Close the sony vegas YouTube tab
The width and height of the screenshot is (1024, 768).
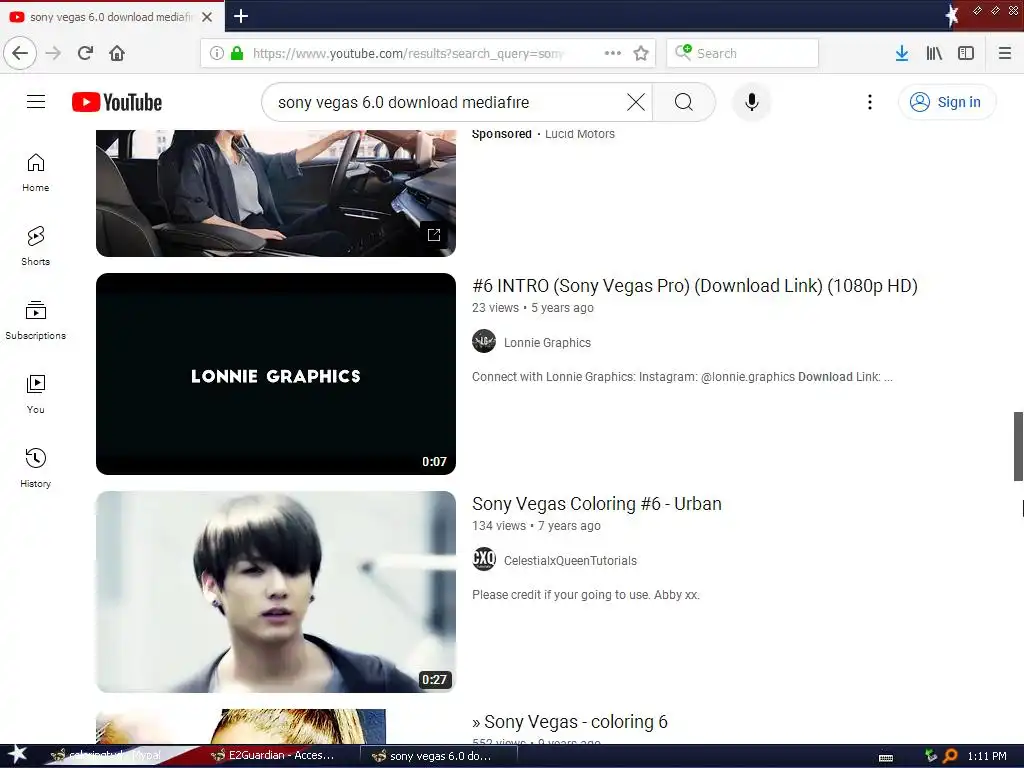tap(207, 17)
